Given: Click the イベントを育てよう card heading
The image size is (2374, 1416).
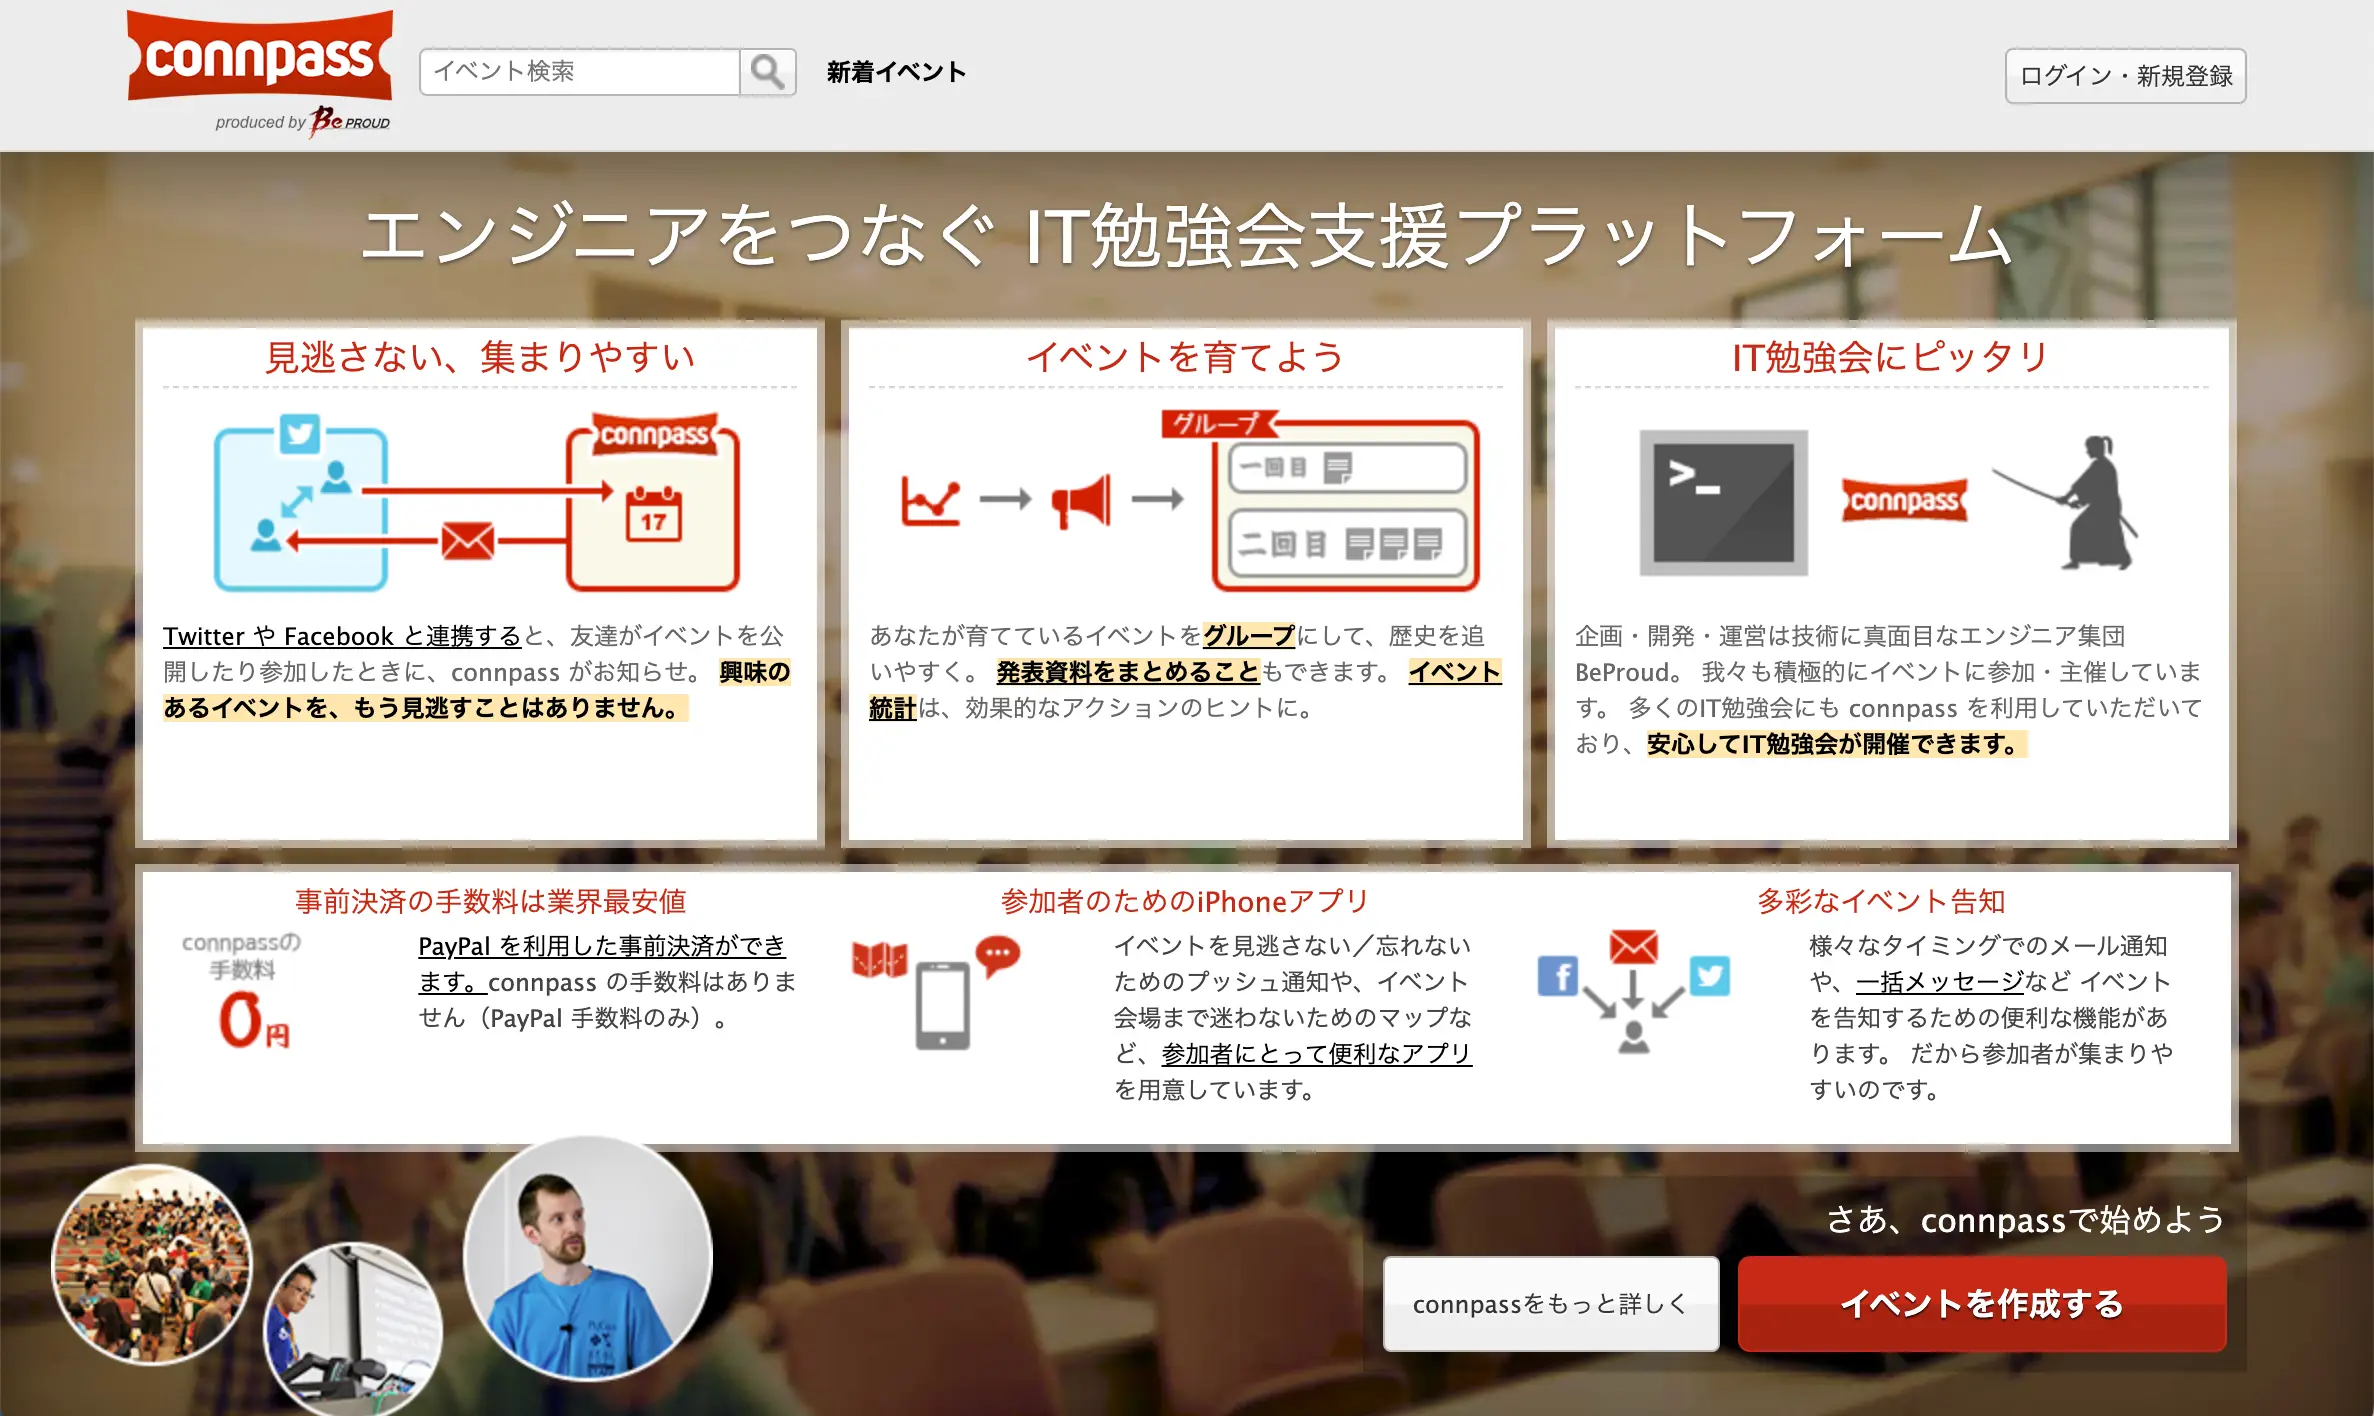Looking at the screenshot, I should [x=1186, y=357].
